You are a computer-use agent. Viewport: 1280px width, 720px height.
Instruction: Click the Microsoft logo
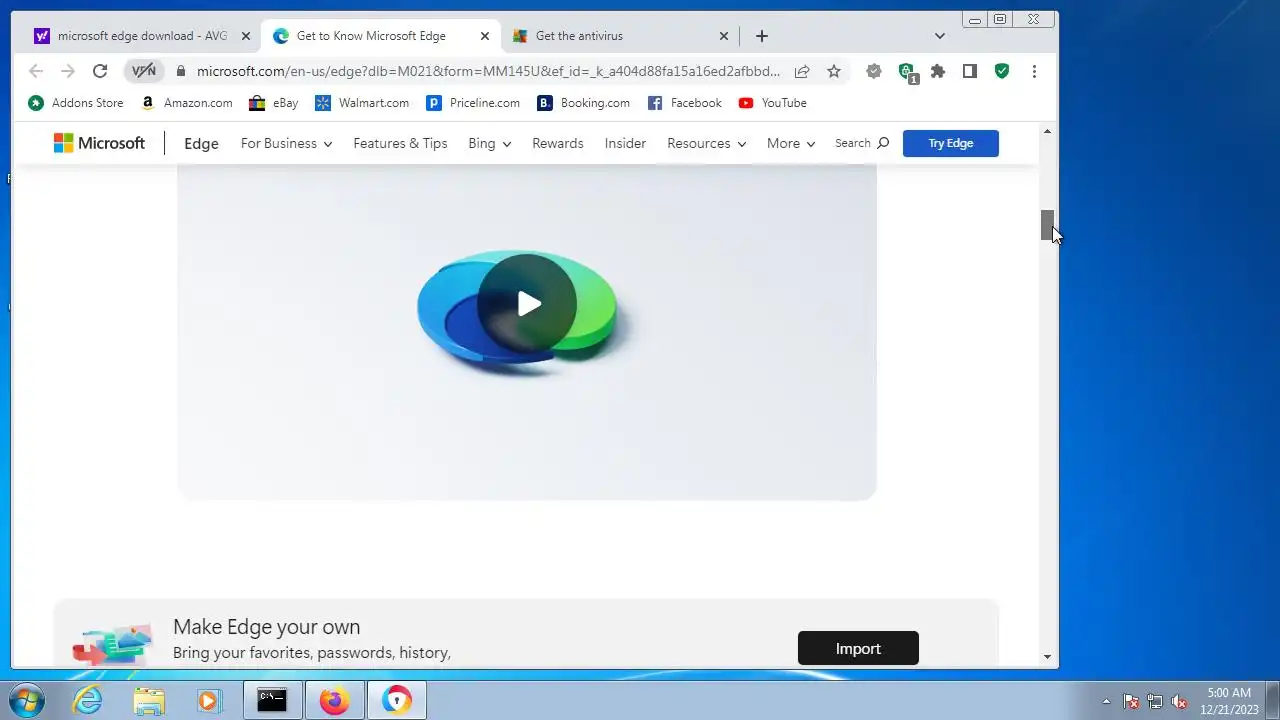(99, 143)
